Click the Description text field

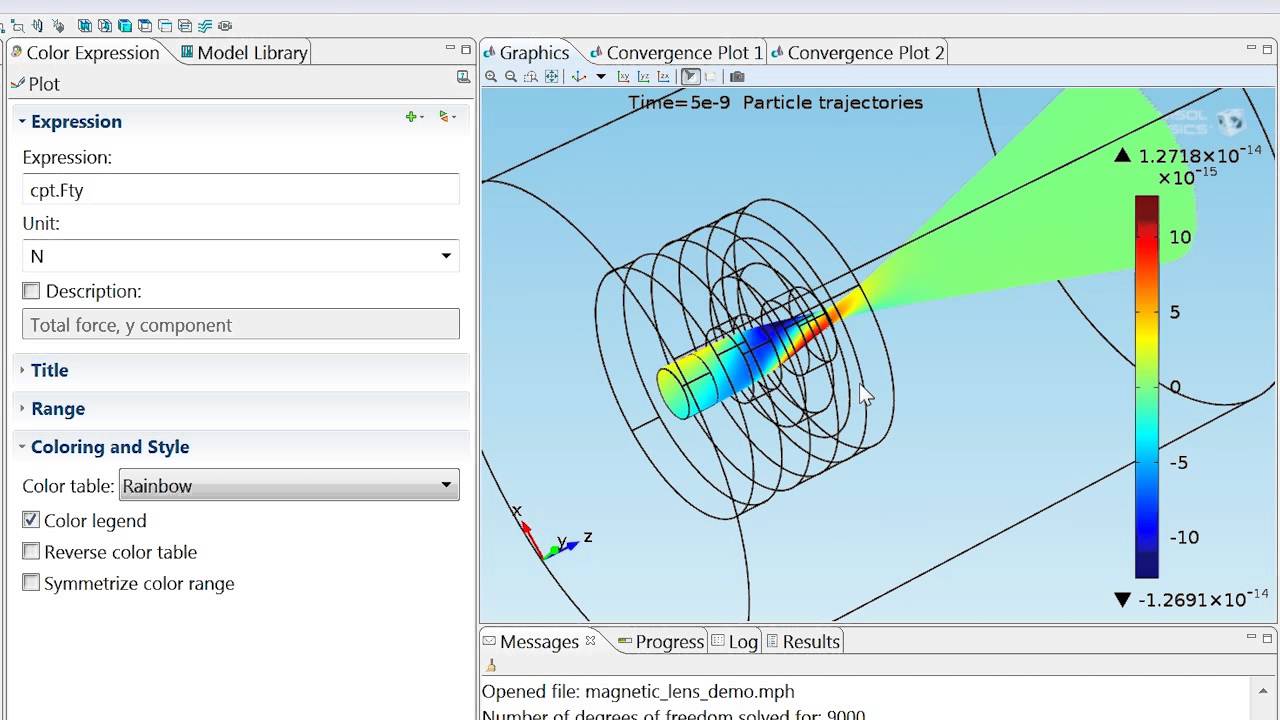click(x=241, y=324)
